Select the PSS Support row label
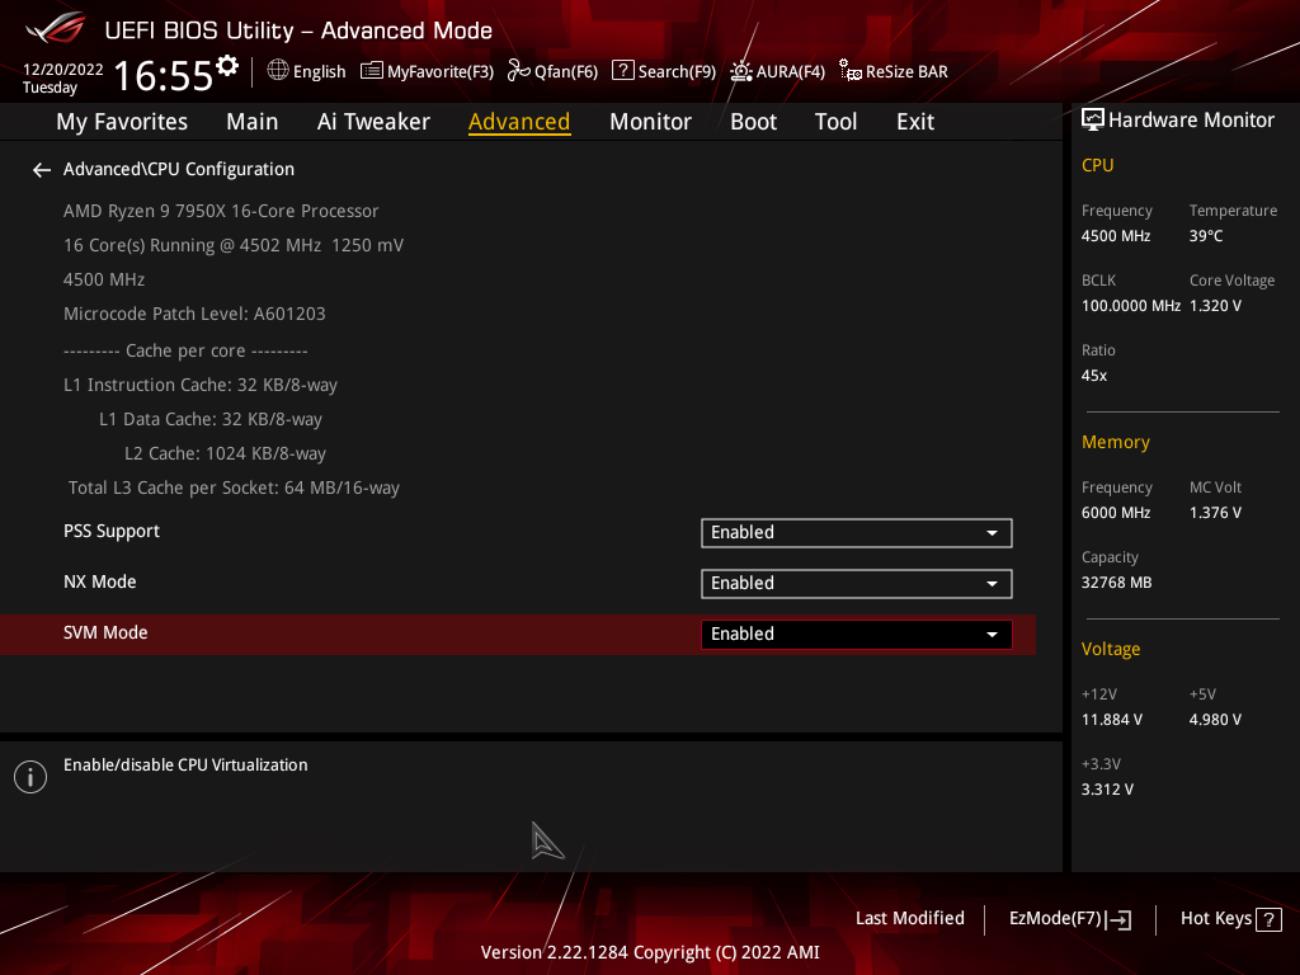 tap(111, 531)
